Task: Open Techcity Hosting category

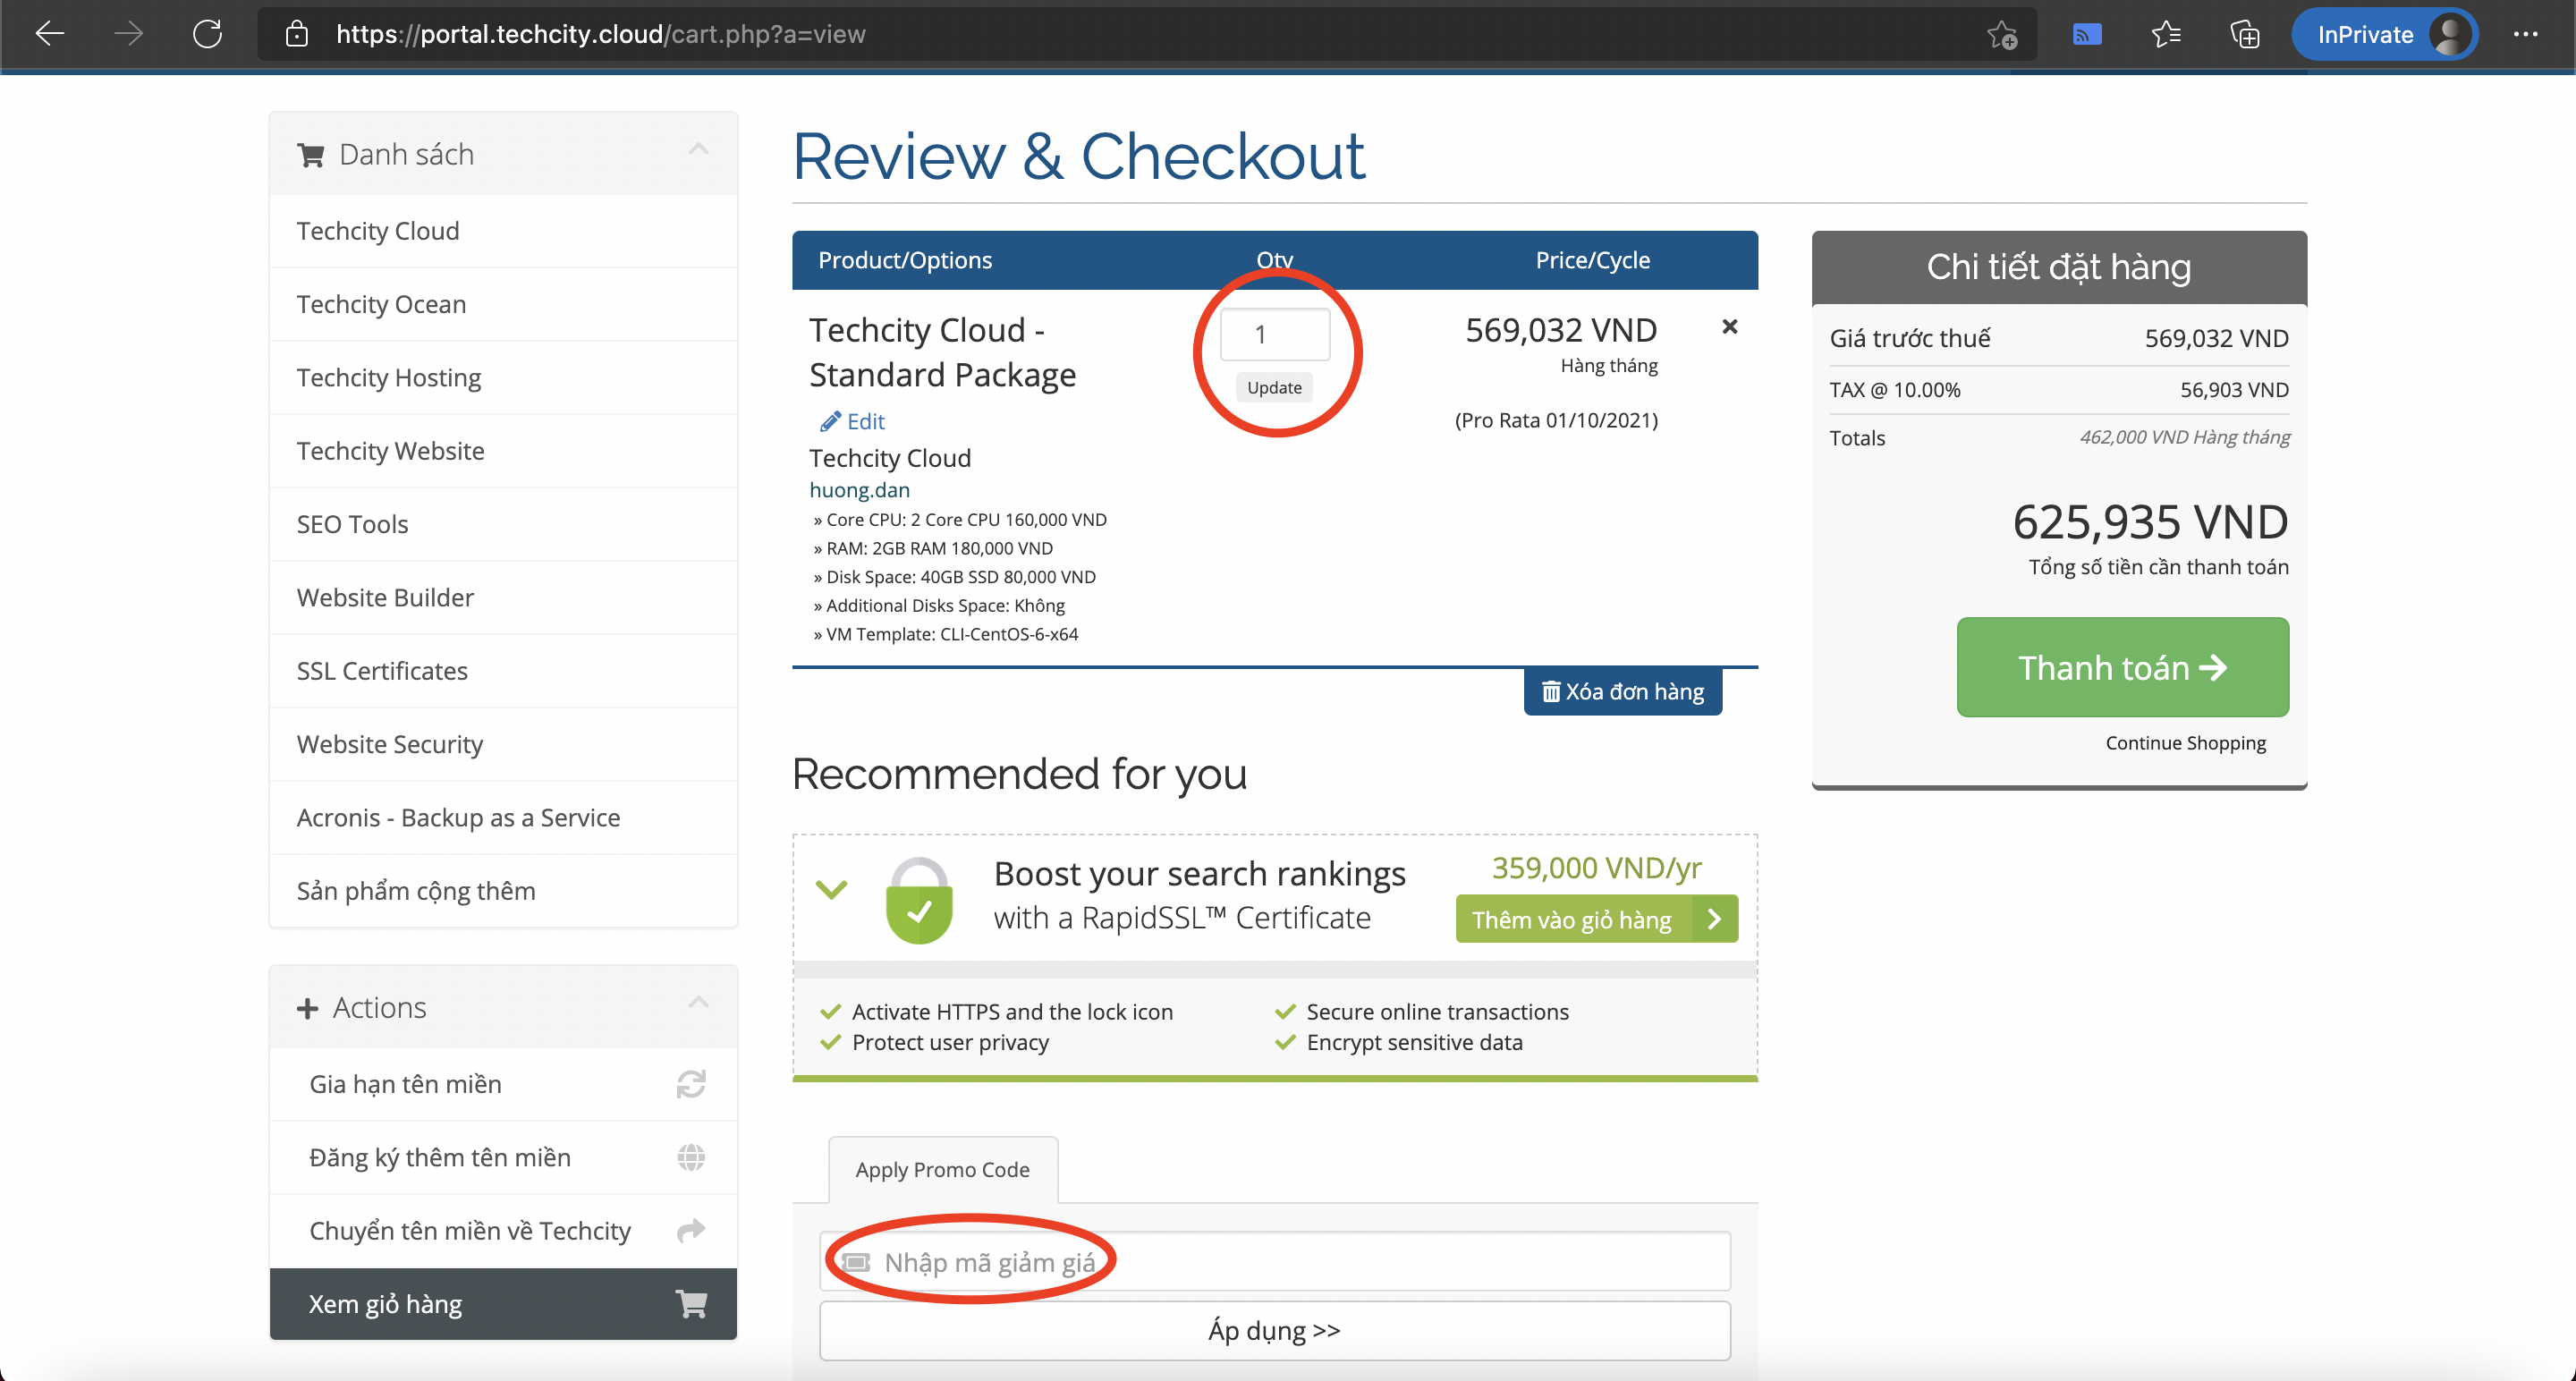Action: [503, 377]
